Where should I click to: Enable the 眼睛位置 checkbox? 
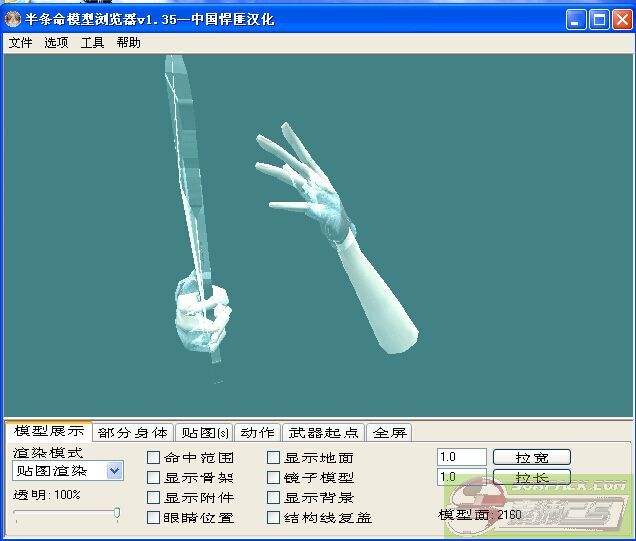153,517
